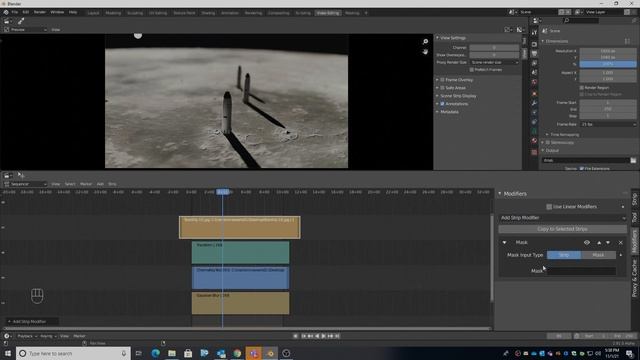Click the Mask modifier close X icon
The width and height of the screenshot is (640, 360).
point(620,242)
